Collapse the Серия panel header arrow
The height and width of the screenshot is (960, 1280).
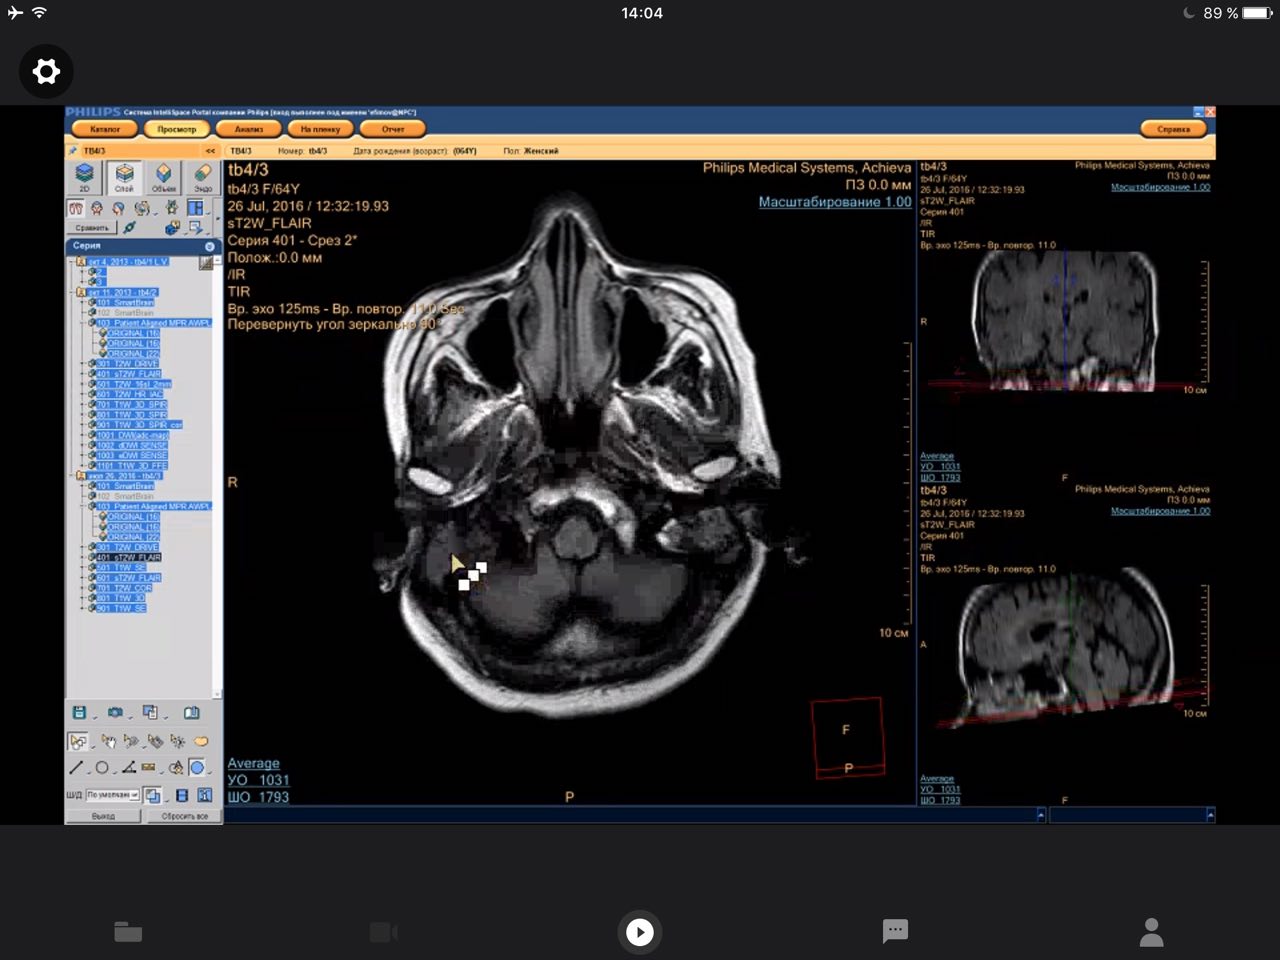pyautogui.click(x=209, y=246)
